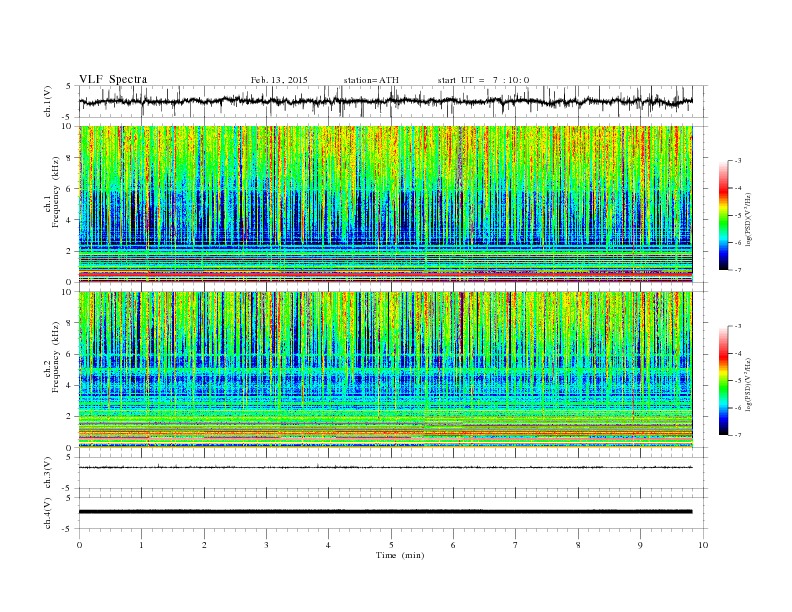Click the "3" tick on the time axis
792x612 pixels.
(266, 545)
